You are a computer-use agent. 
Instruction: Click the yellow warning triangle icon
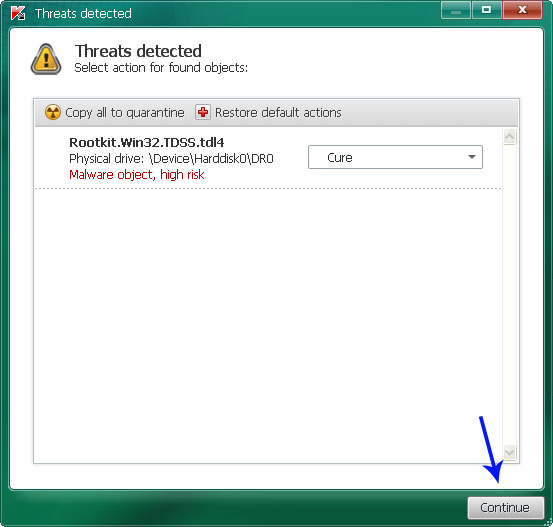pyautogui.click(x=46, y=59)
